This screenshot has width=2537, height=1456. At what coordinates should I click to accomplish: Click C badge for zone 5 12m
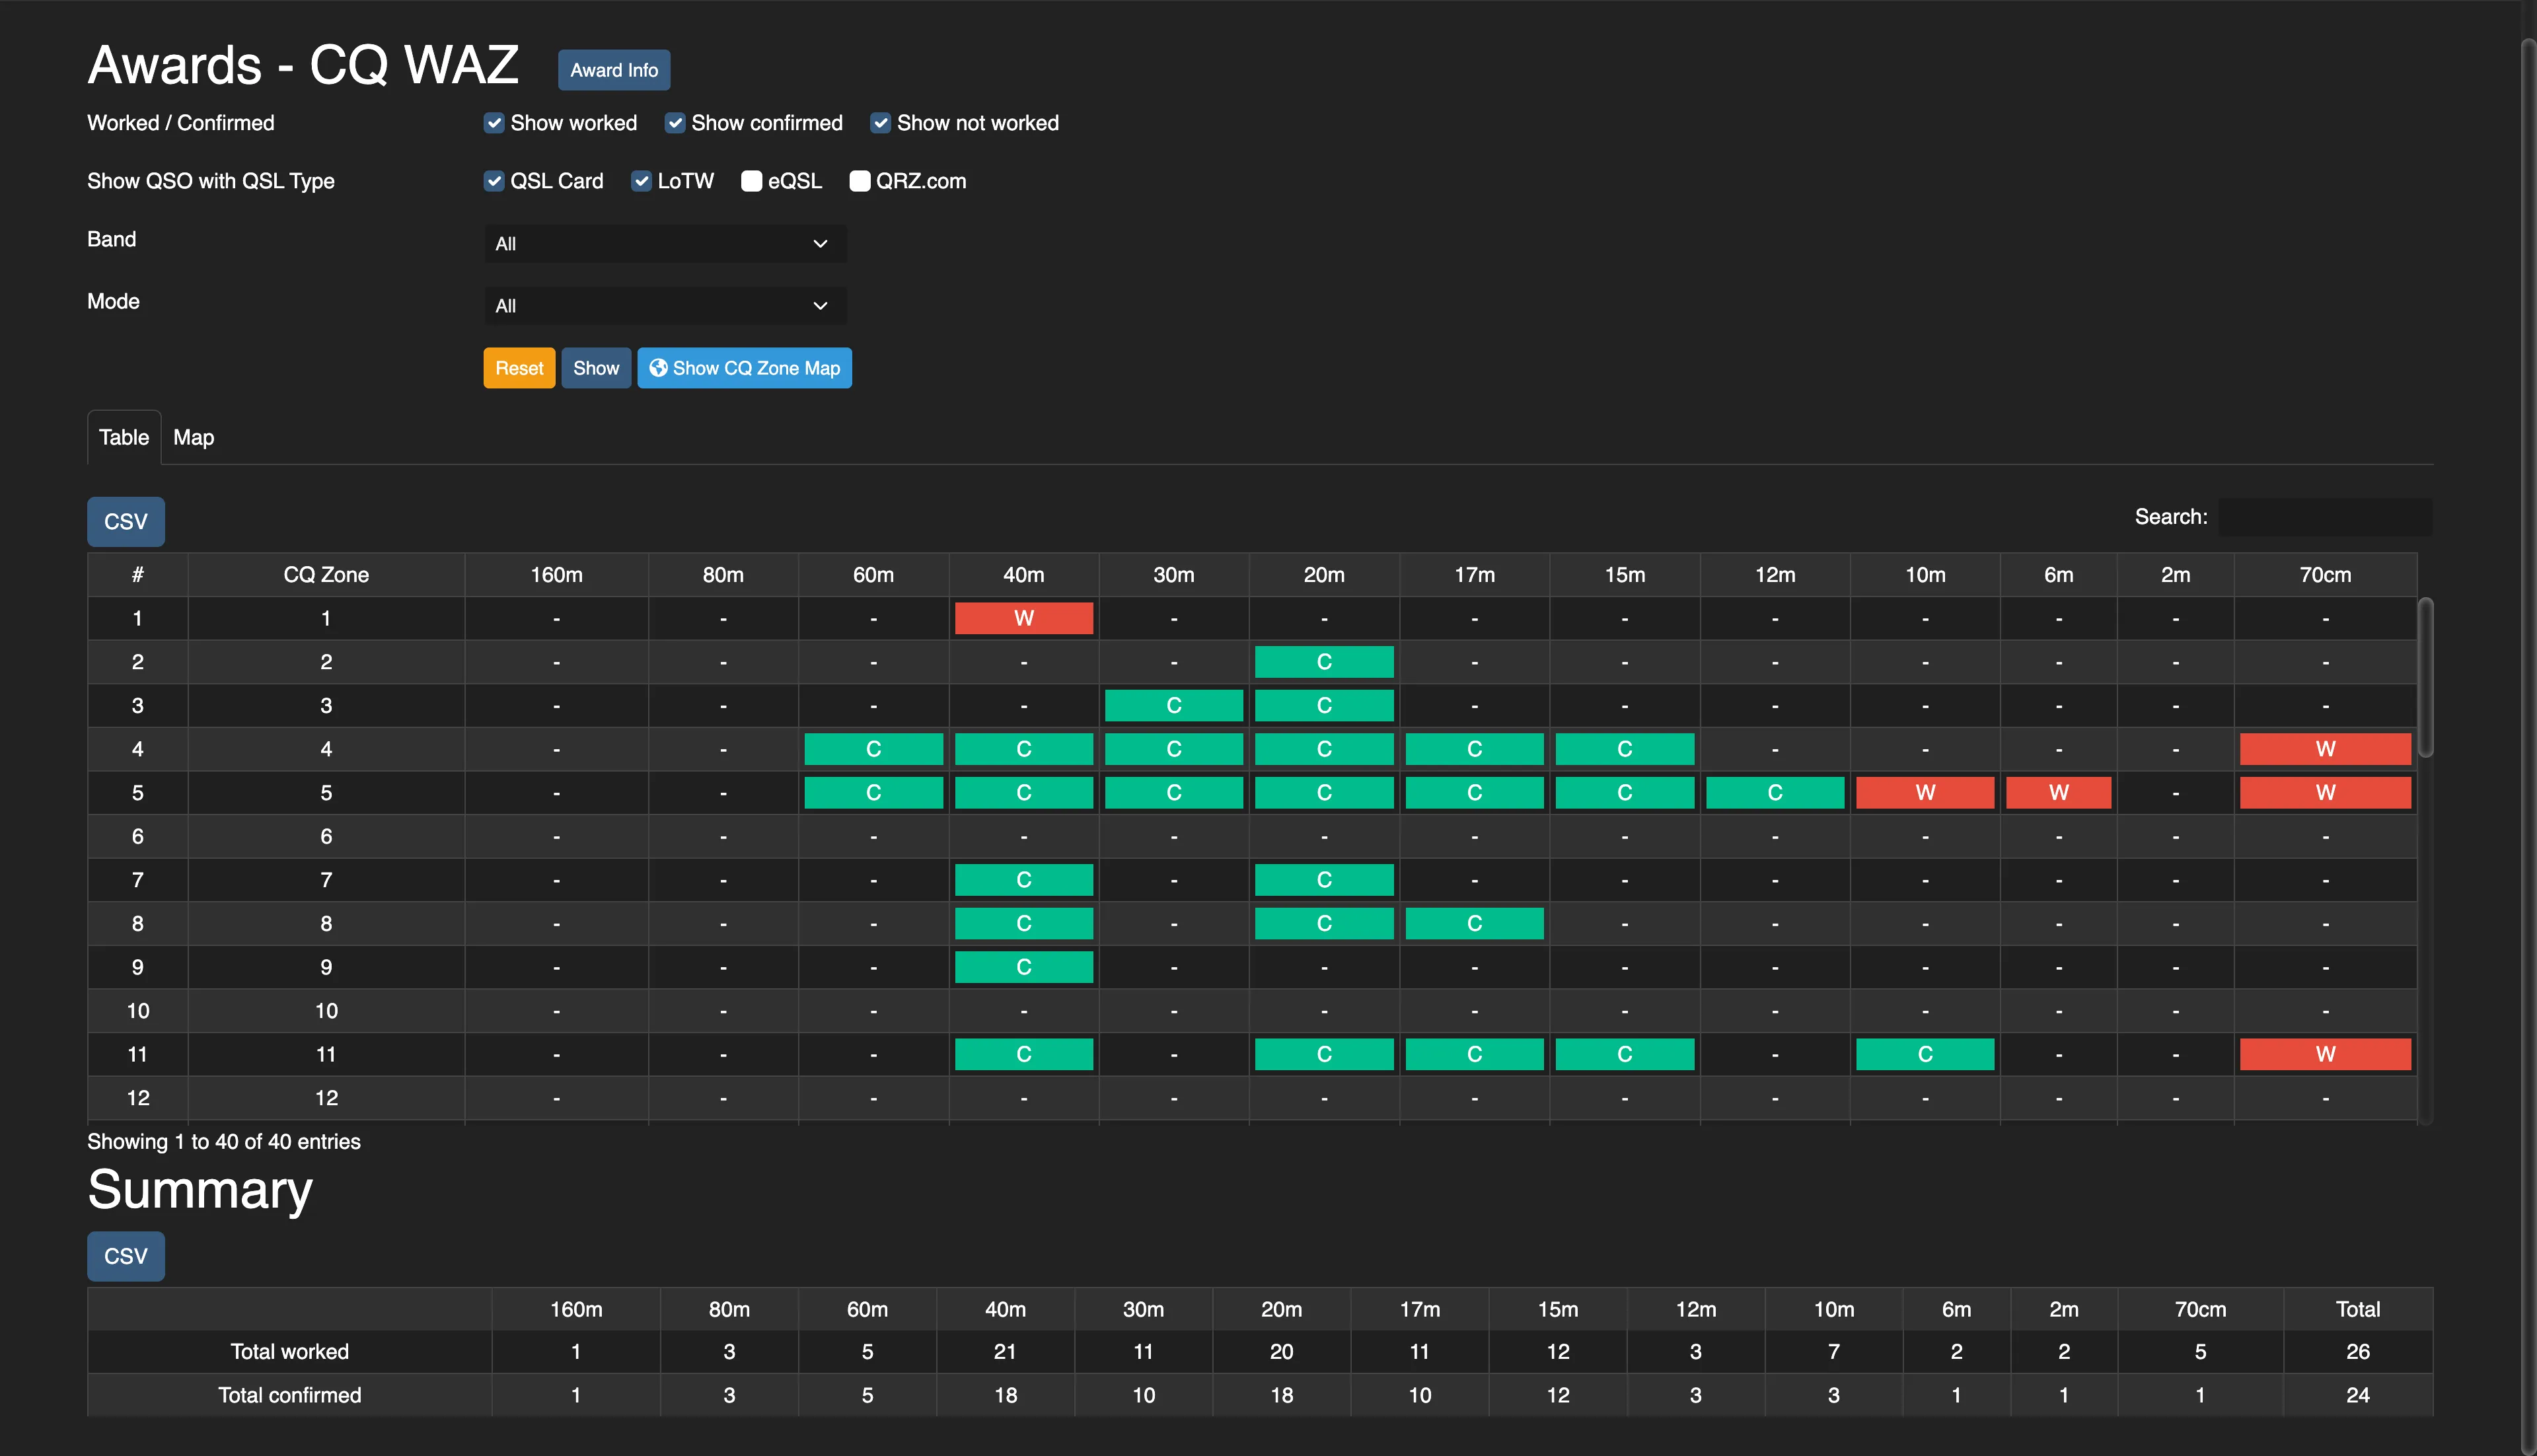pos(1774,793)
